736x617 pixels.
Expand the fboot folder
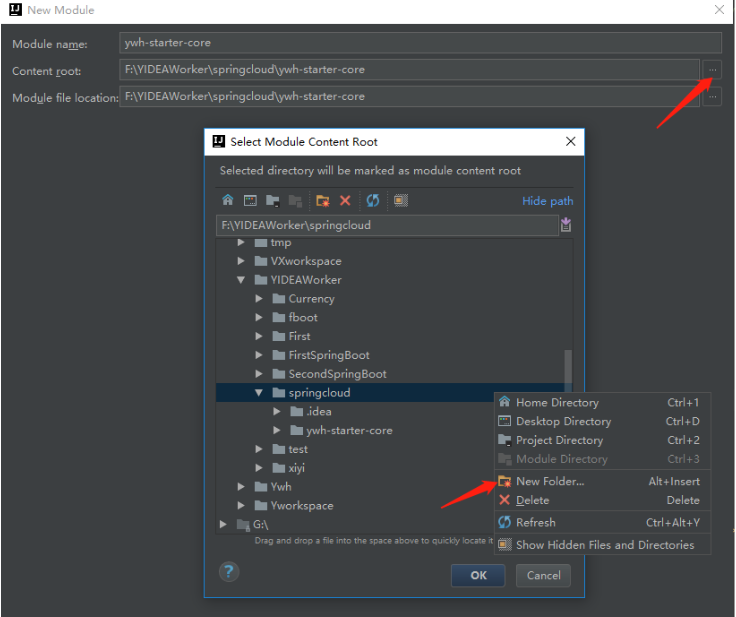point(259,317)
